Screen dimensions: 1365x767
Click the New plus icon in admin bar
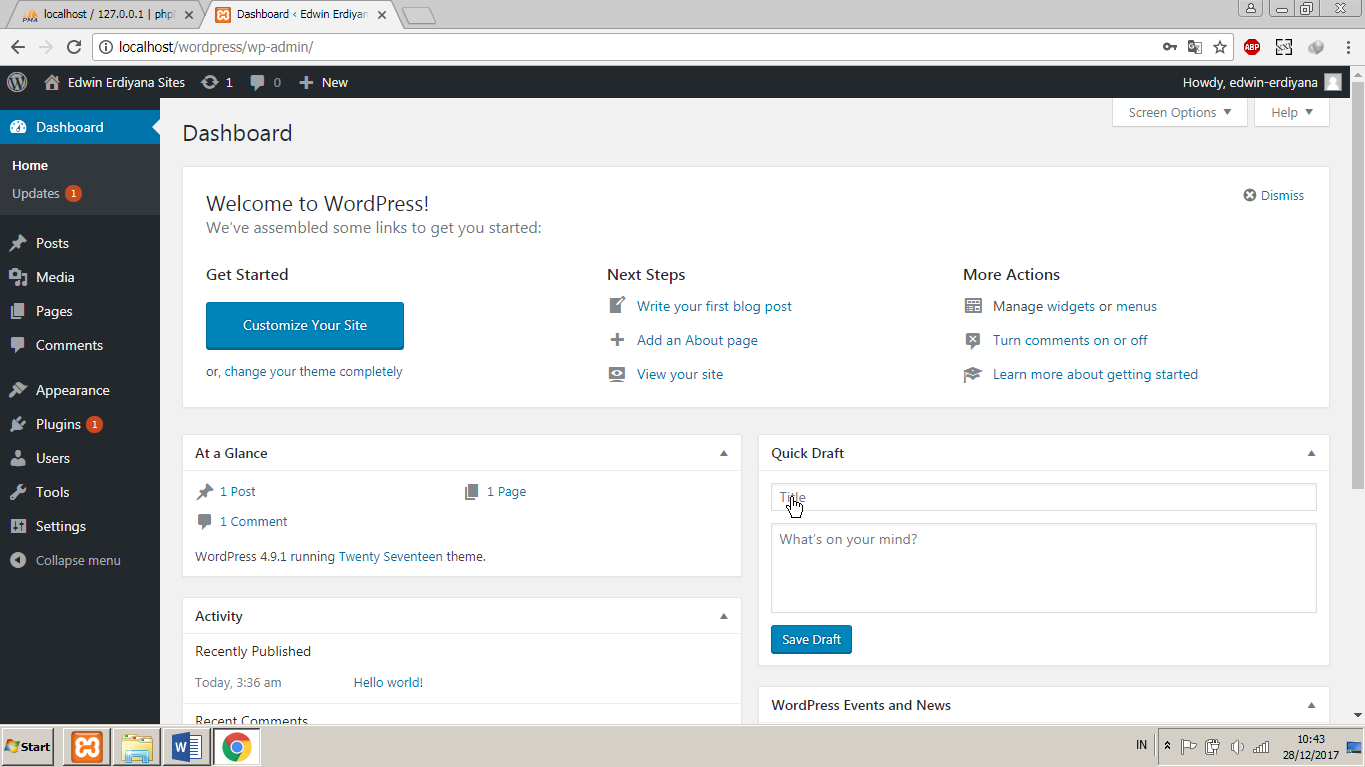tap(307, 83)
